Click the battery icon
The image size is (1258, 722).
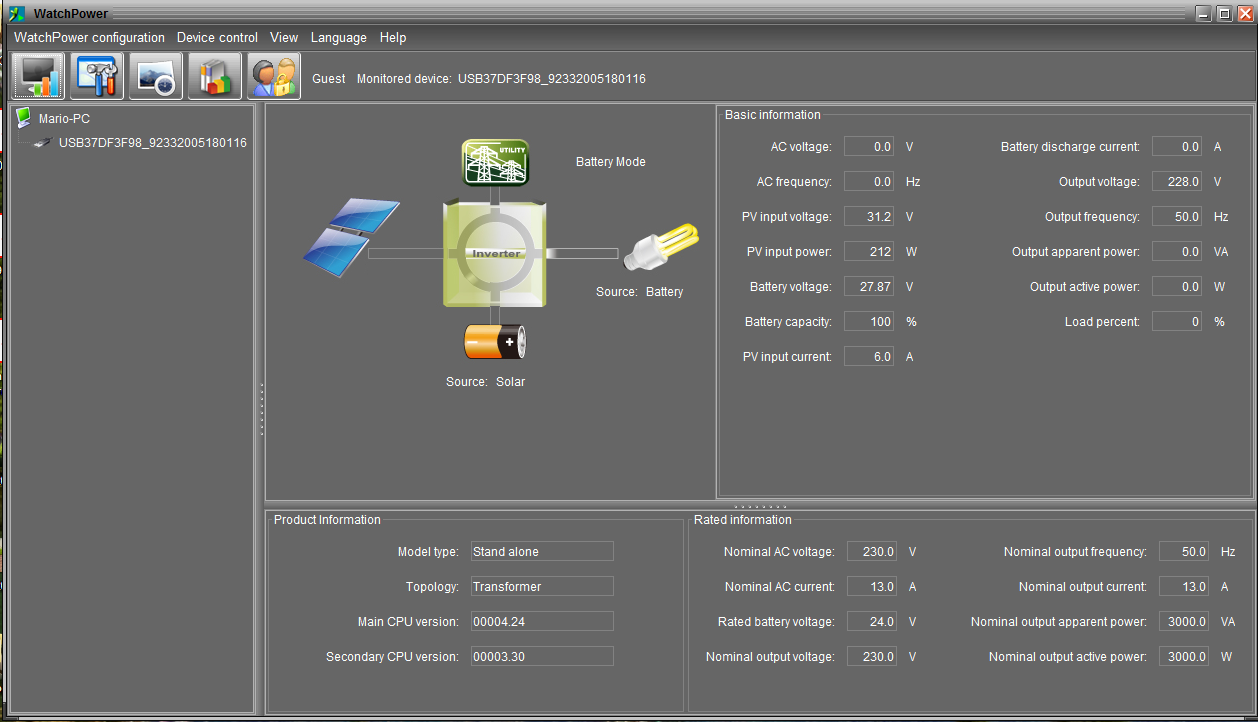pos(495,342)
